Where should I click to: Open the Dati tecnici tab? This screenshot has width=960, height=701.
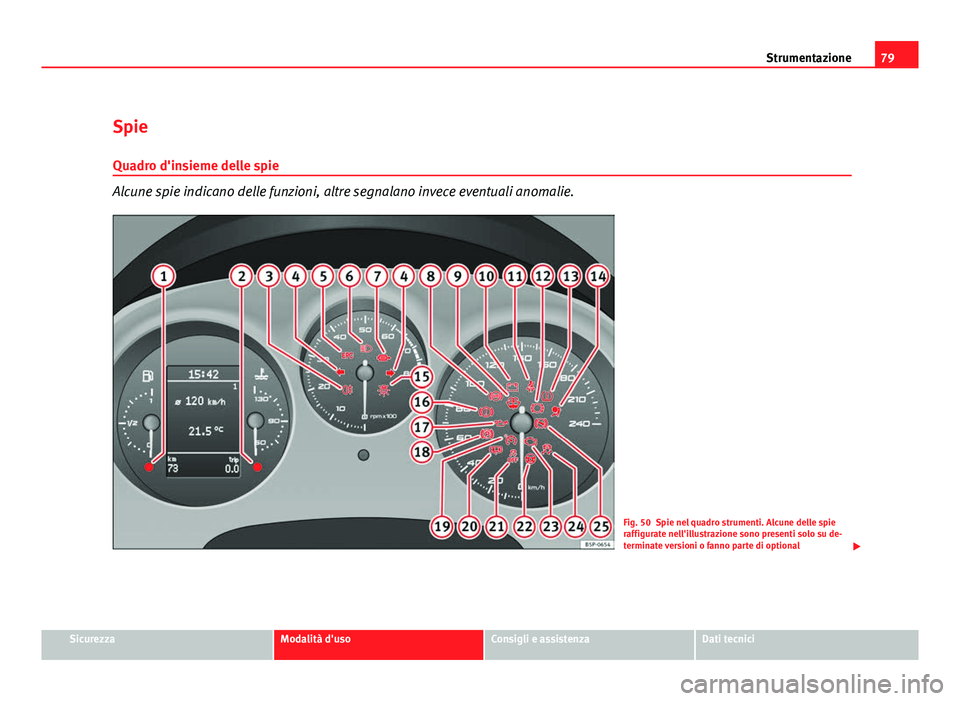tap(807, 645)
